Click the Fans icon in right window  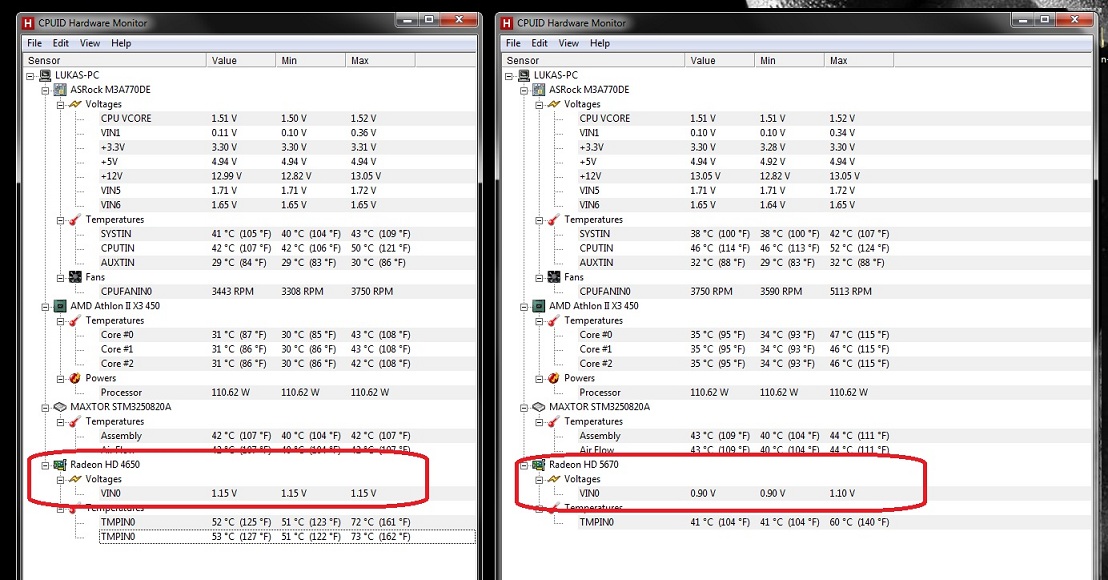pos(555,277)
